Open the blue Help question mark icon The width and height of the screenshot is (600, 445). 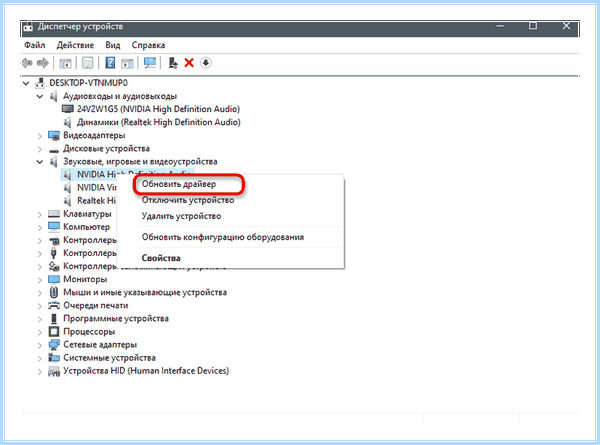click(x=110, y=63)
